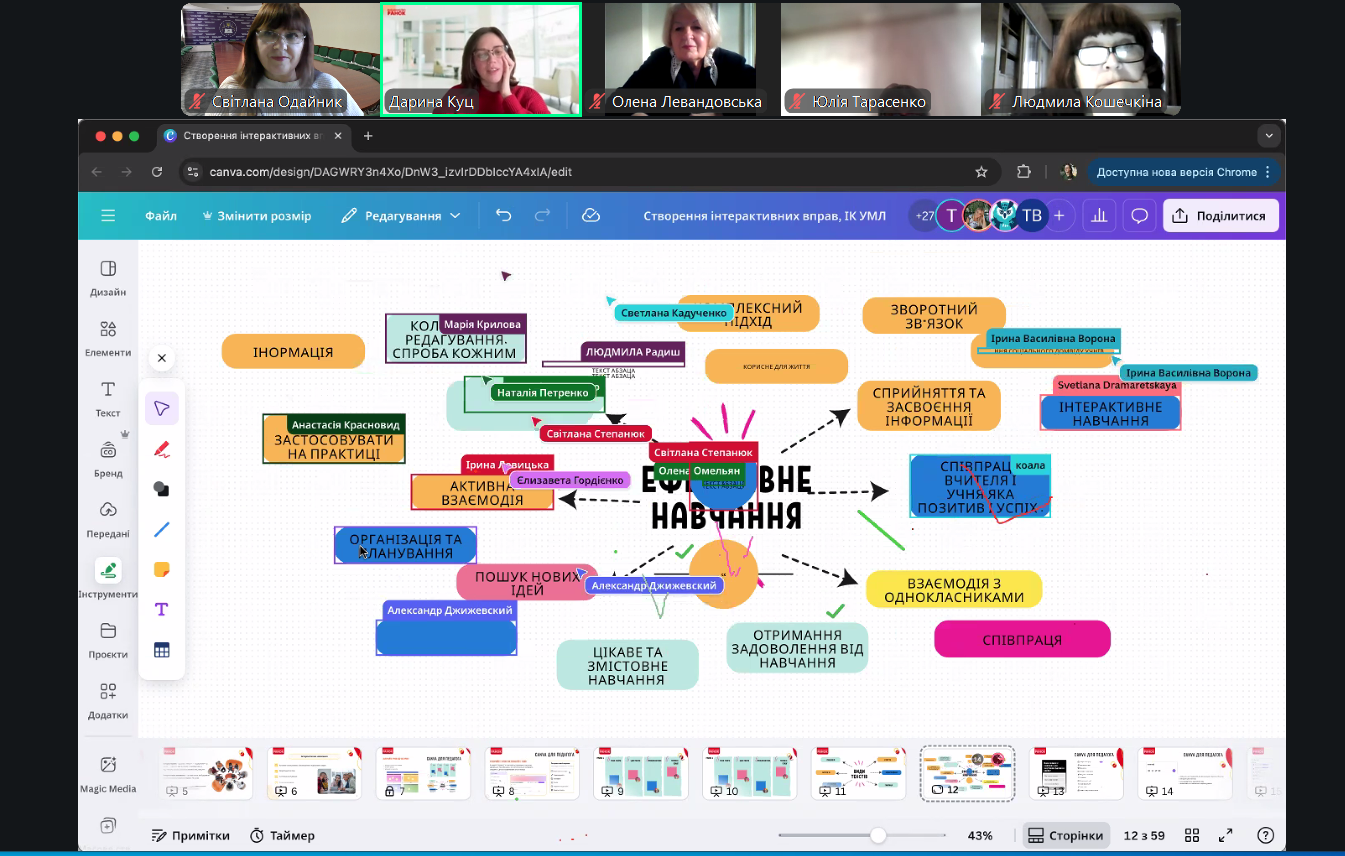This screenshot has width=1345, height=856.
Task: Open the Елементи panel
Action: (108, 338)
